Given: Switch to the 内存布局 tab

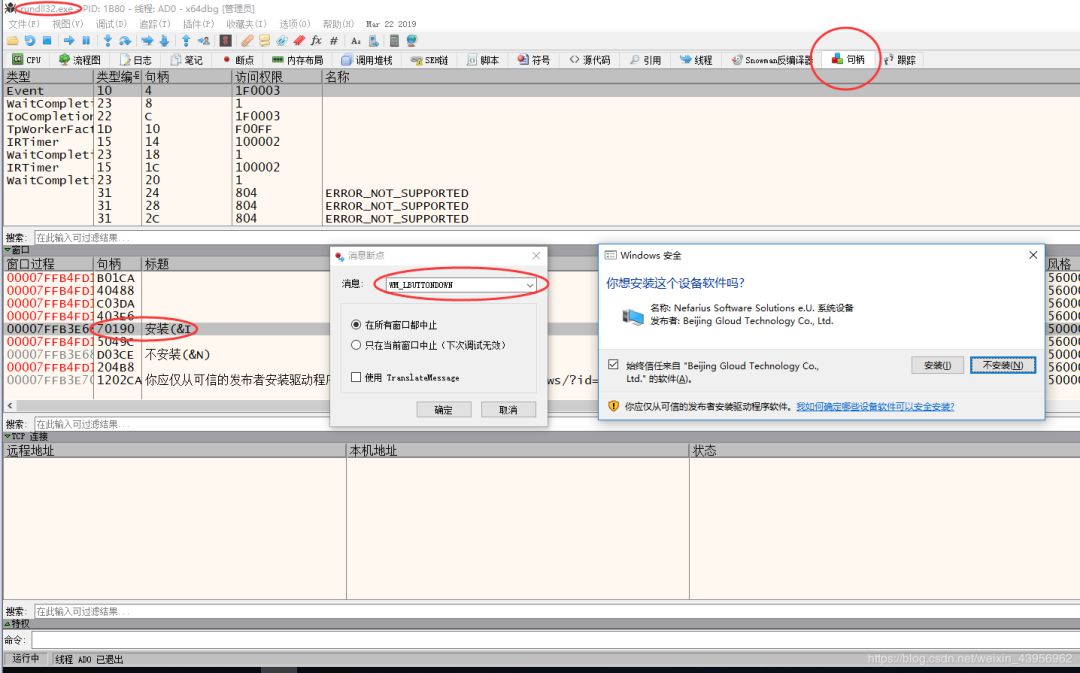Looking at the screenshot, I should click(298, 60).
